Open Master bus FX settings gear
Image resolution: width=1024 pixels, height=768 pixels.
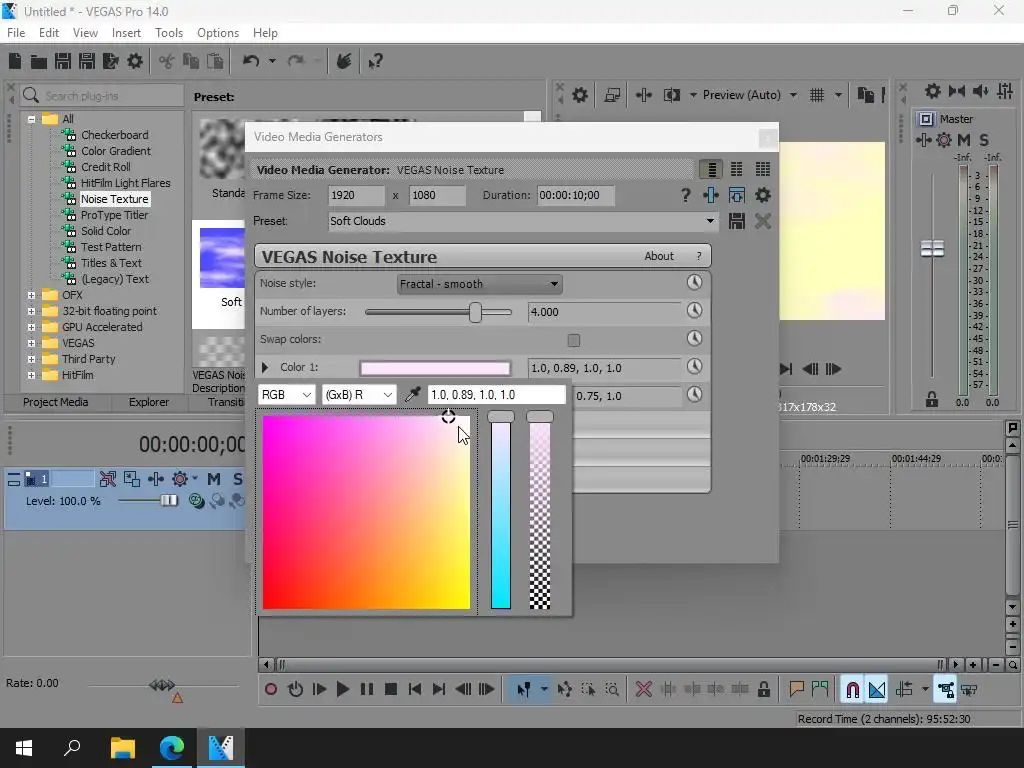coord(944,140)
